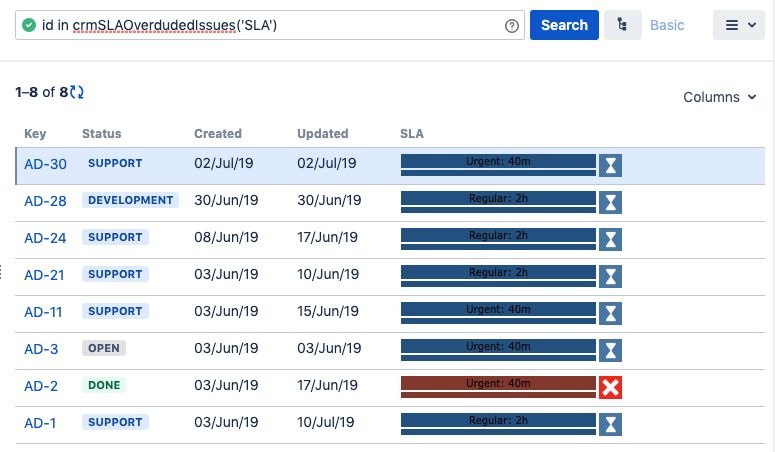Click the refresh results icon
Image resolution: width=775 pixels, height=452 pixels.
coord(78,92)
